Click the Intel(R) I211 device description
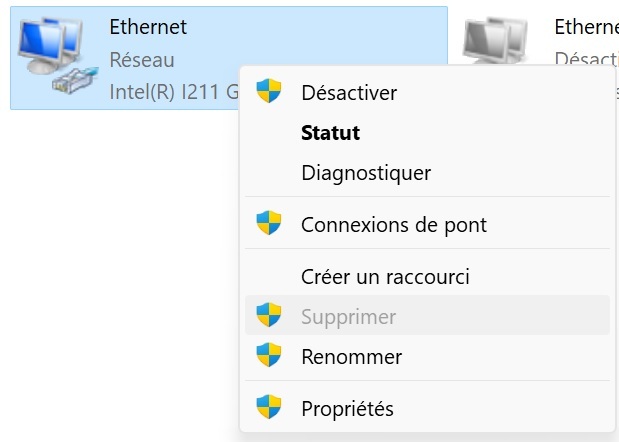 point(174,92)
